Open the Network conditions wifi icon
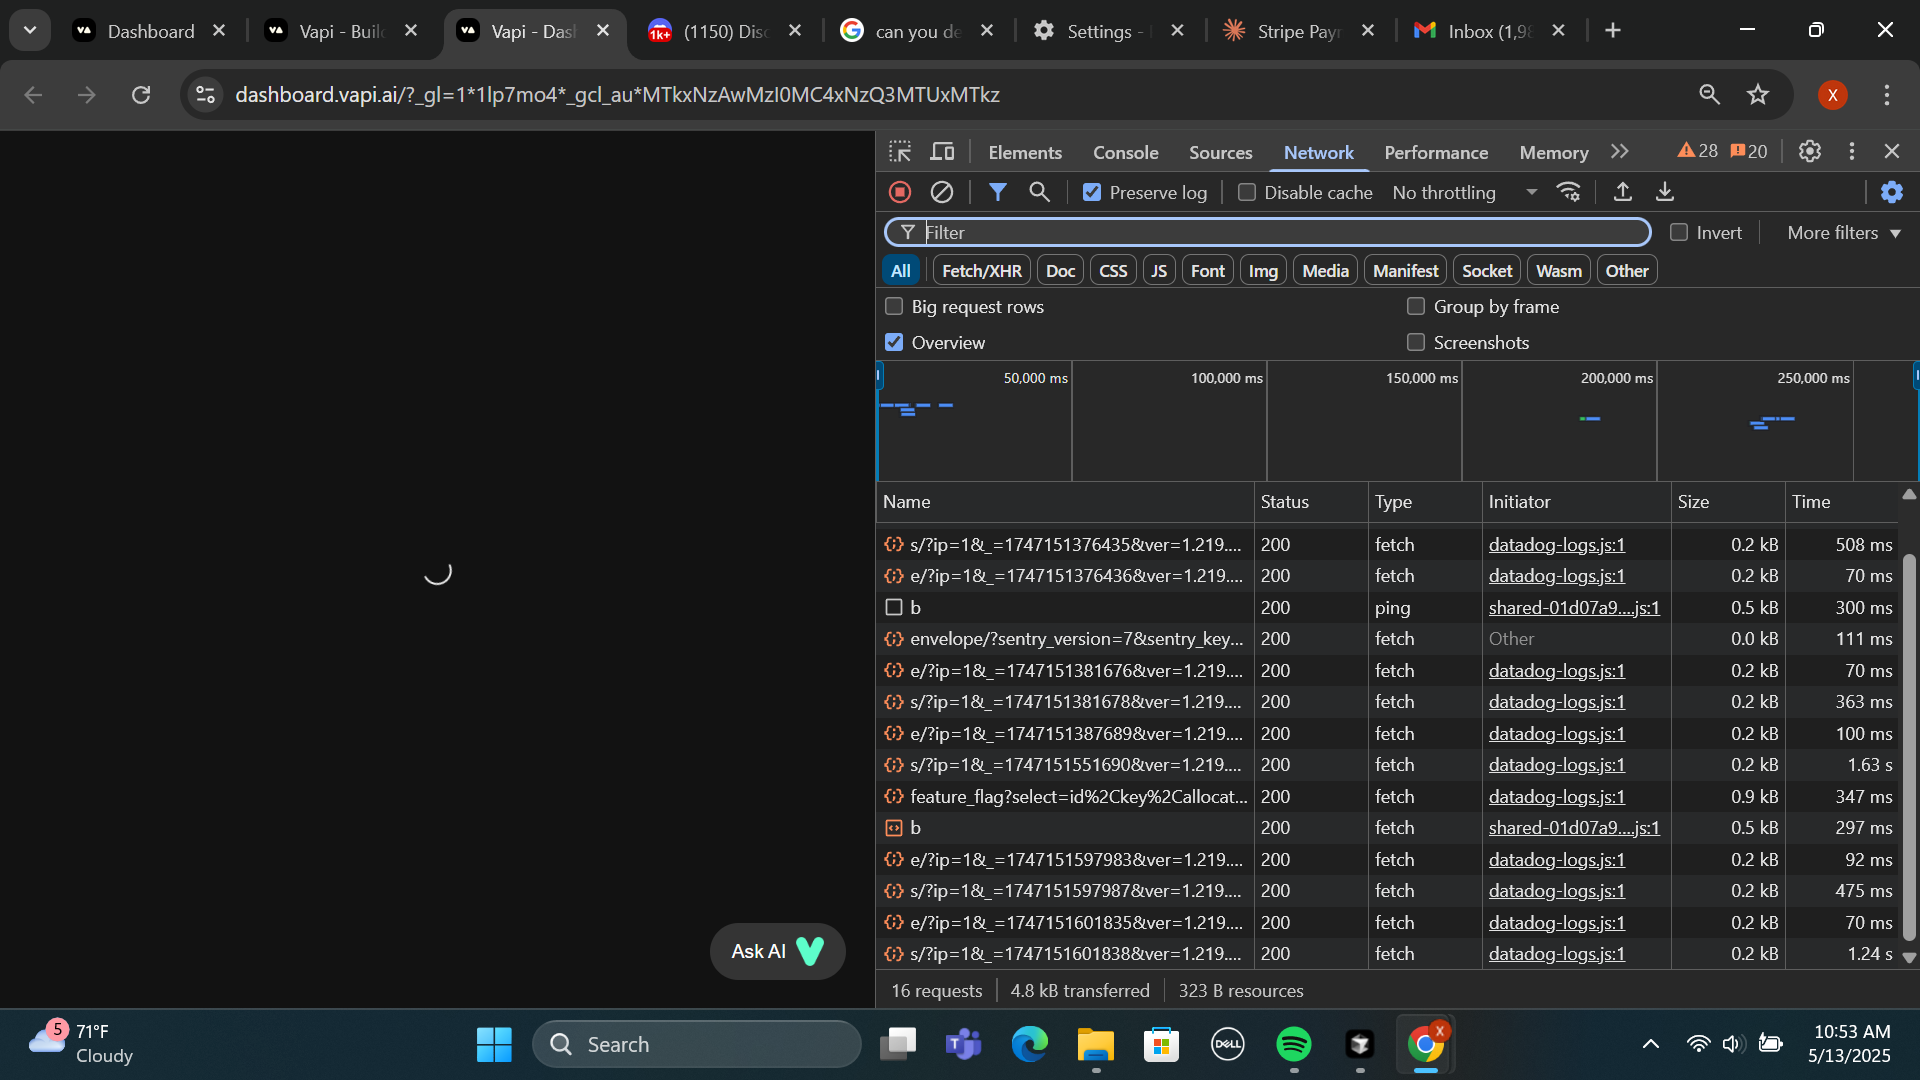The height and width of the screenshot is (1080, 1920). [1569, 192]
